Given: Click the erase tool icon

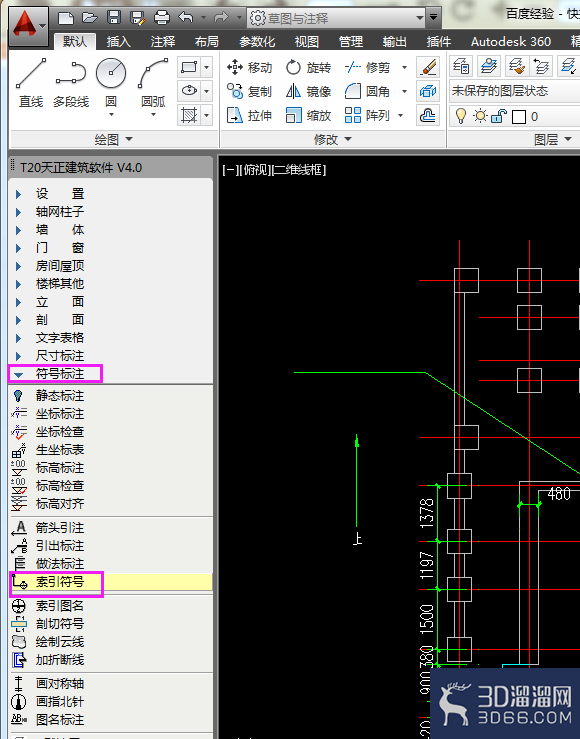Looking at the screenshot, I should (428, 67).
